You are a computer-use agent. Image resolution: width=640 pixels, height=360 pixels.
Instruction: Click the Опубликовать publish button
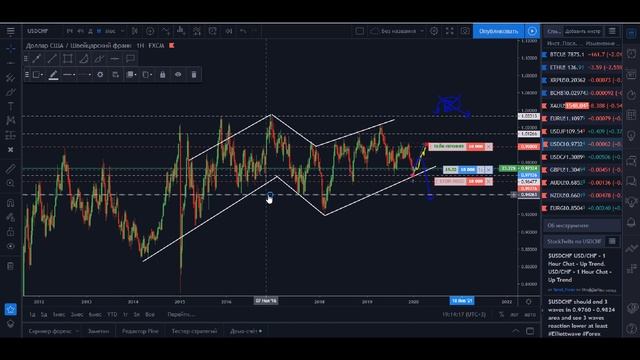pos(498,31)
